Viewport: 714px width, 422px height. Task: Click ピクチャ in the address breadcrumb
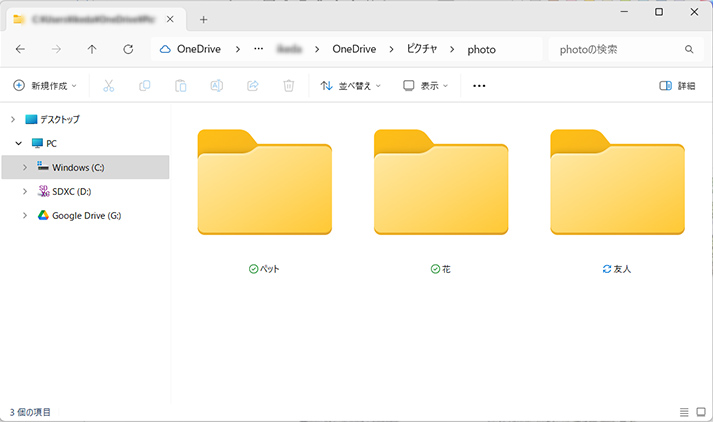[x=422, y=49]
